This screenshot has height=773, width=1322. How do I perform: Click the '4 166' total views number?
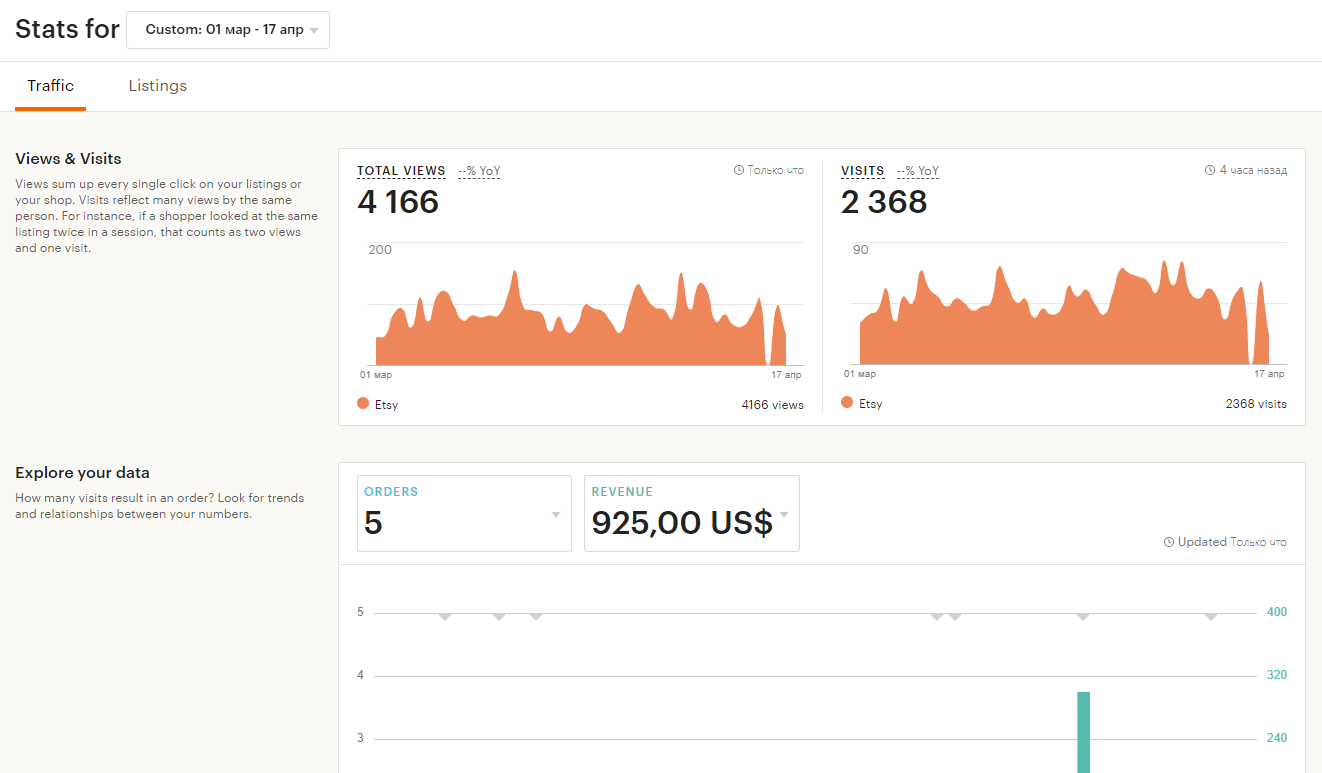(x=398, y=202)
